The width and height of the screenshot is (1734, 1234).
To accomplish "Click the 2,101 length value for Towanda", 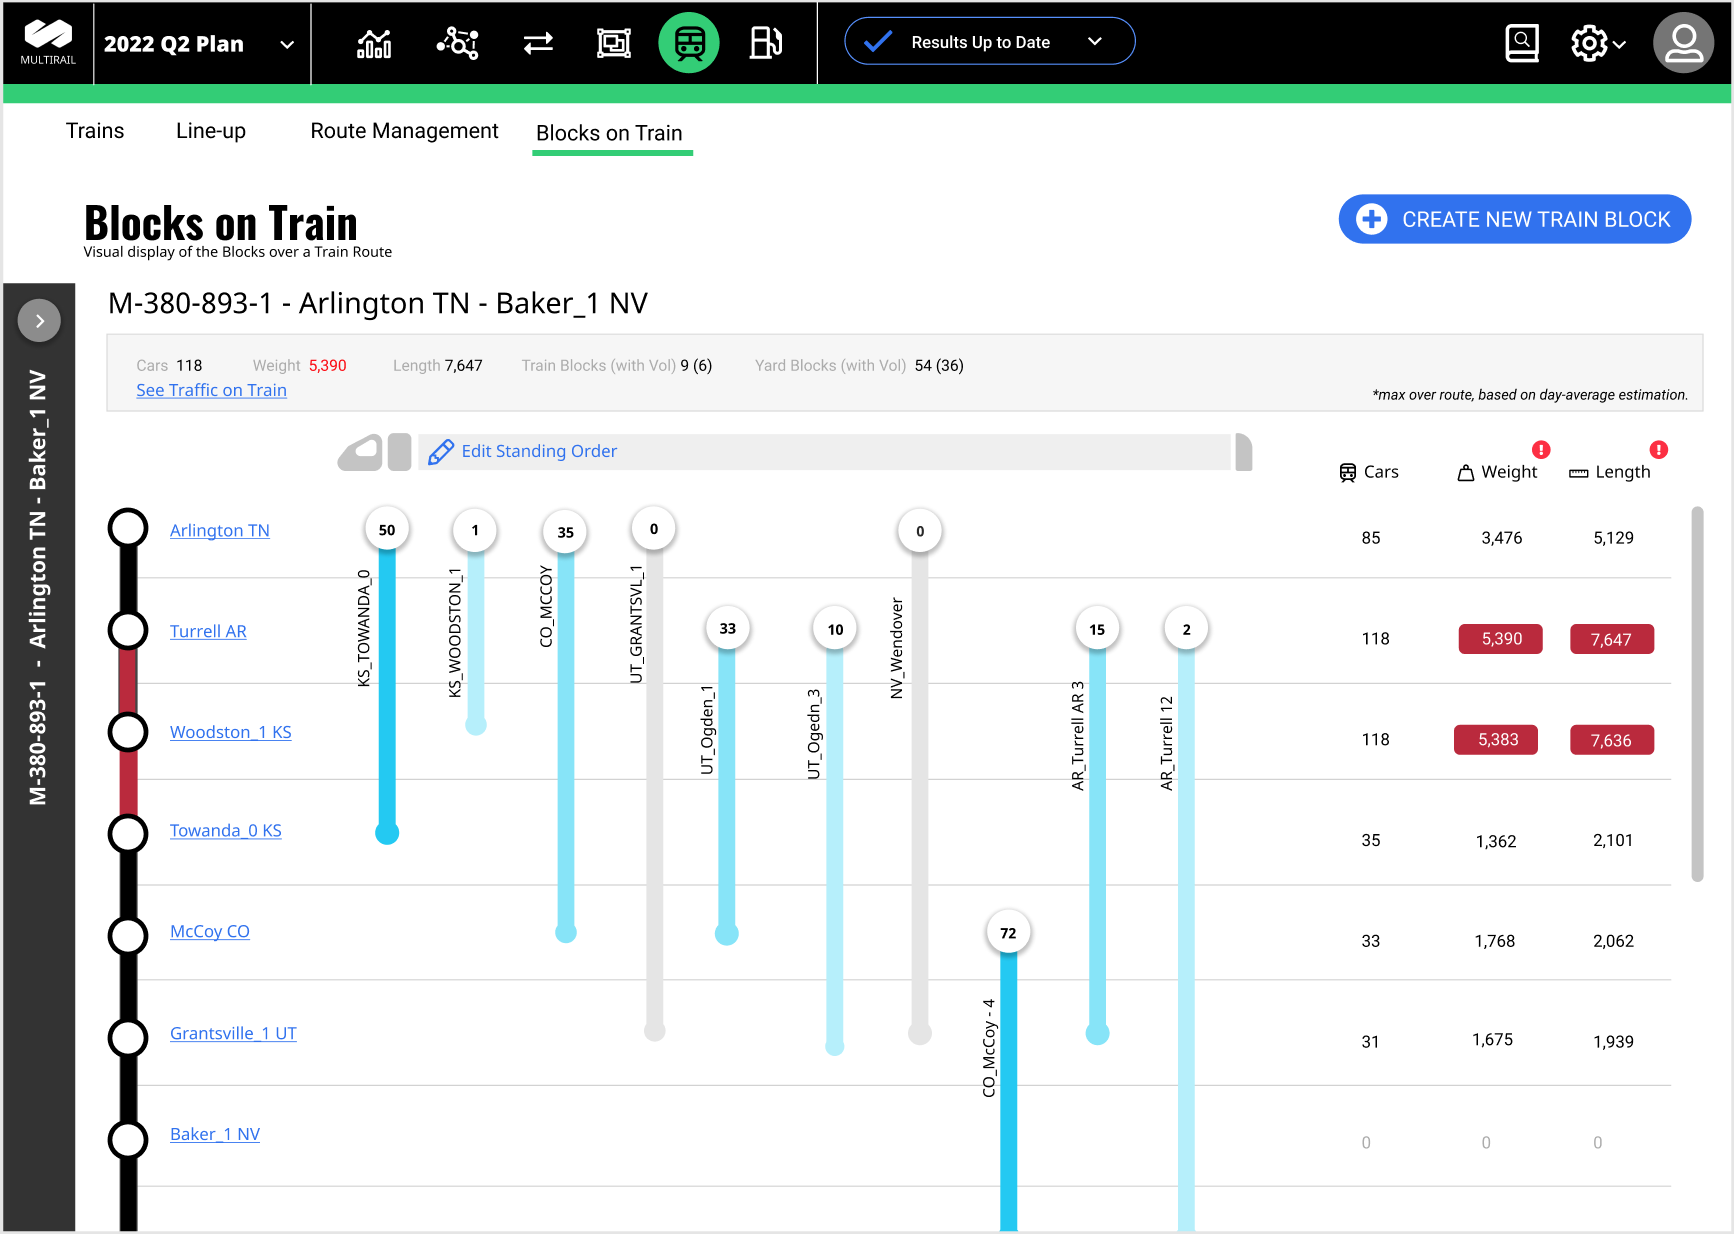I will click(1613, 840).
